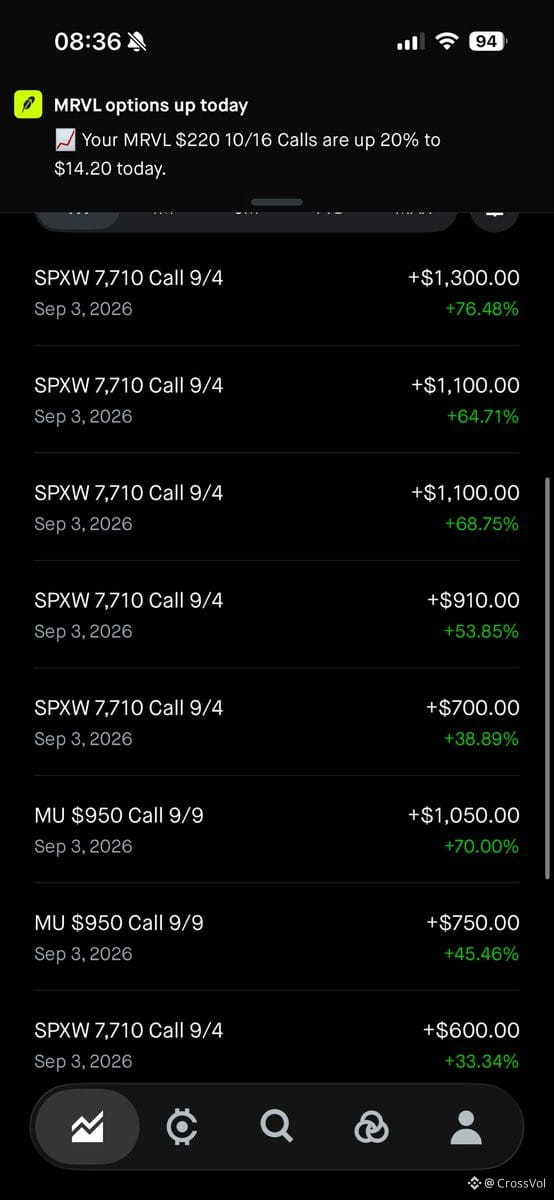The image size is (554, 1200).
Task: Tap the battery indicator showing 94
Action: [x=488, y=42]
